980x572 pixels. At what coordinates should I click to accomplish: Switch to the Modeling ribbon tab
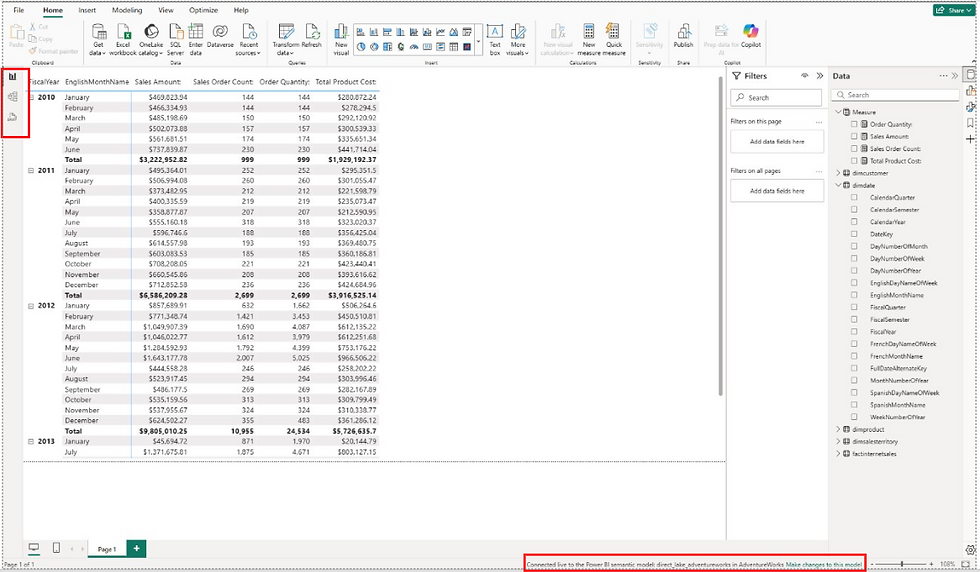click(x=127, y=10)
